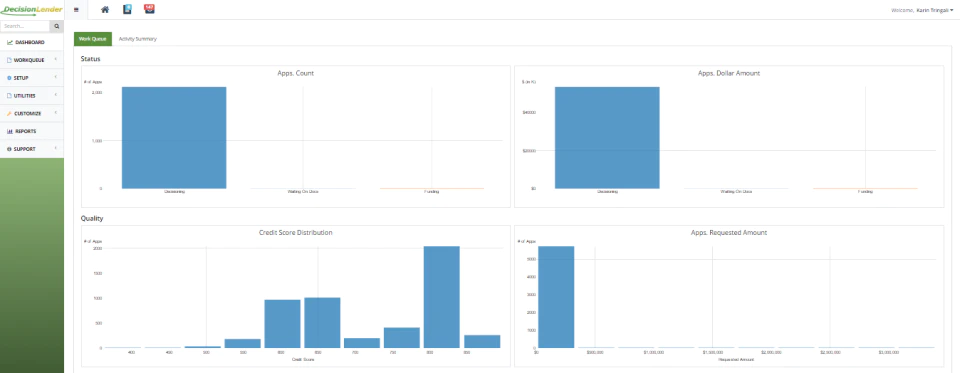960x373 pixels.
Task: Expand the Workqueue sidebar chevron
Action: click(x=56, y=59)
